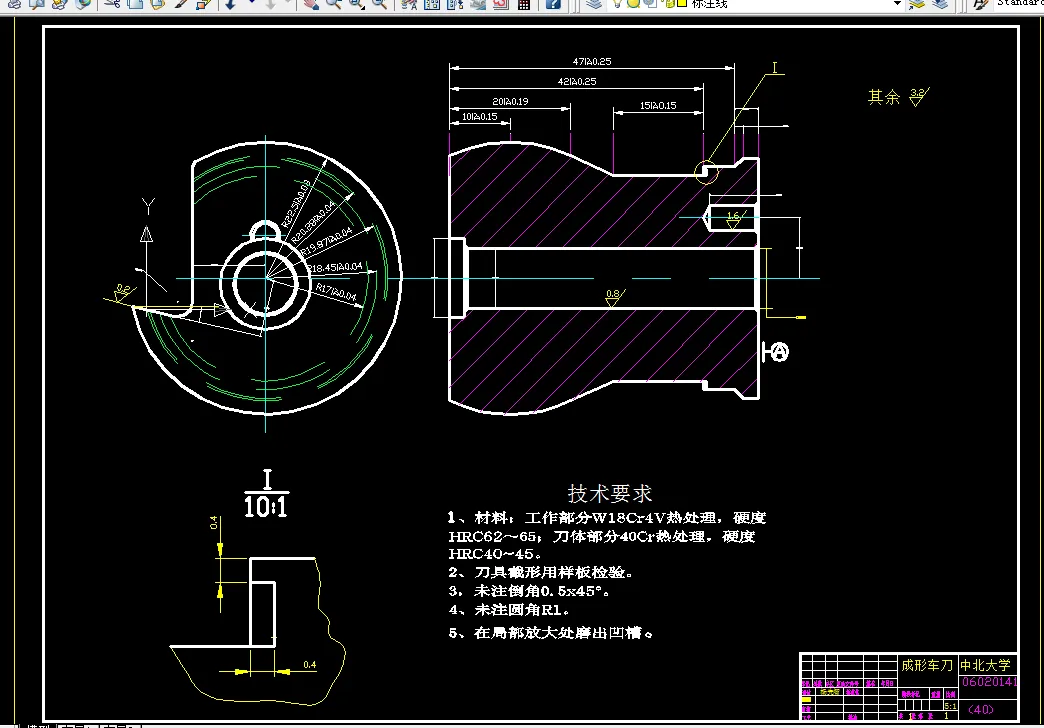1044x728 pixels.
Task: Click the Copy icon in toolbar
Action: coord(135,3)
